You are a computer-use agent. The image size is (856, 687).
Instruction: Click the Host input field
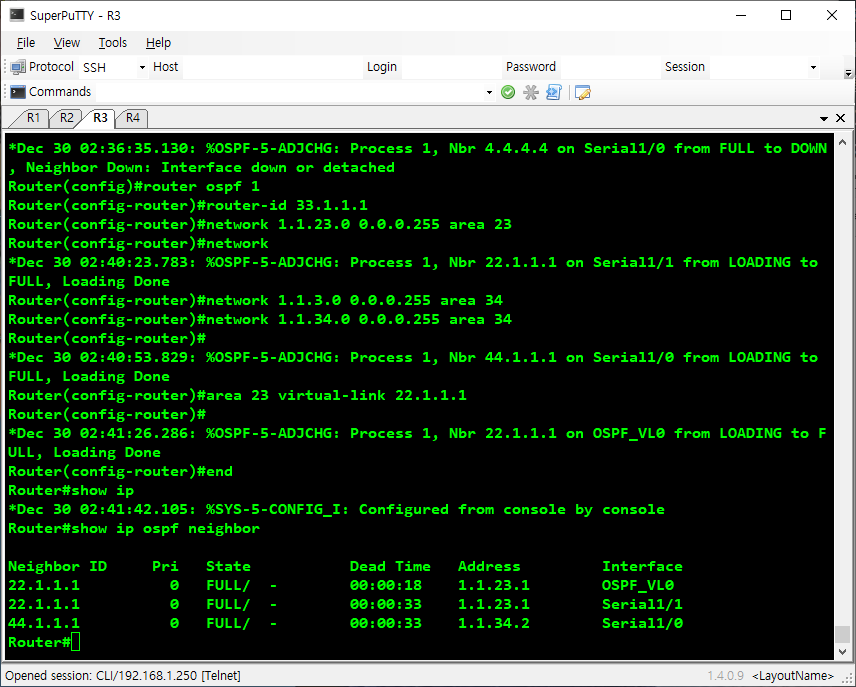point(272,67)
